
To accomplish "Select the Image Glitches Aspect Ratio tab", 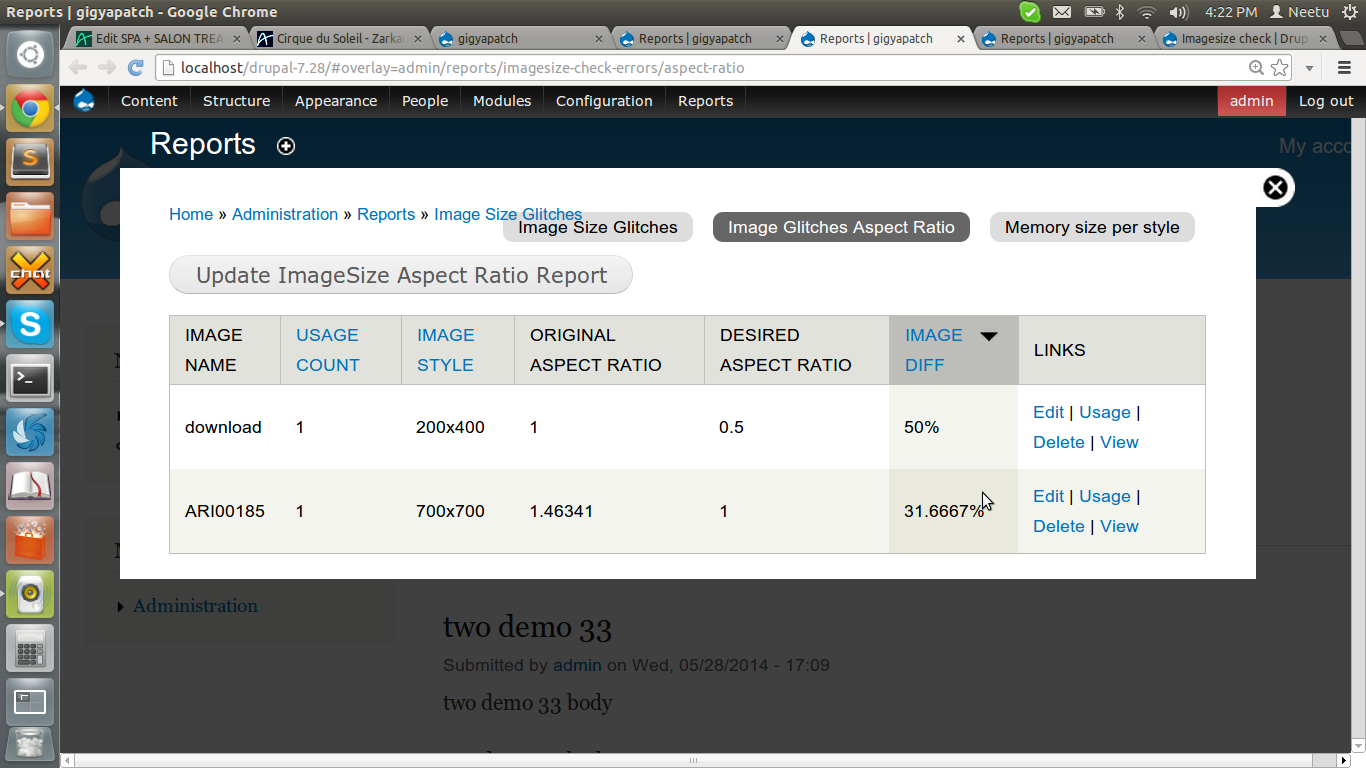I will (x=841, y=228).
